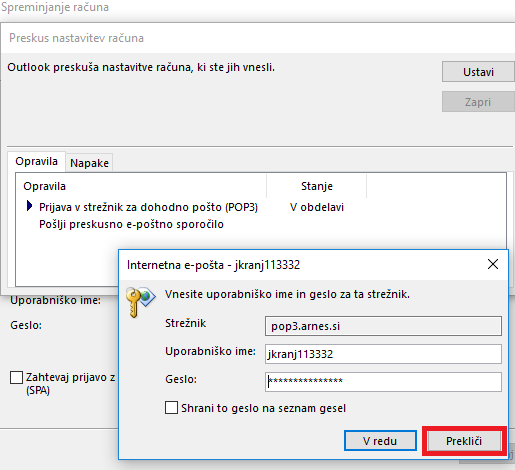Close the Internetna e-pošta dialog with X
This screenshot has width=515, height=470.
(493, 264)
